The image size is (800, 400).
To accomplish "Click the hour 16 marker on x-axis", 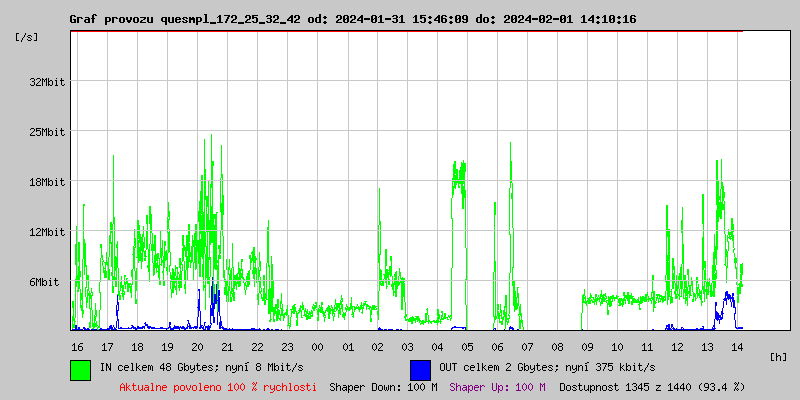I will [x=77, y=346].
